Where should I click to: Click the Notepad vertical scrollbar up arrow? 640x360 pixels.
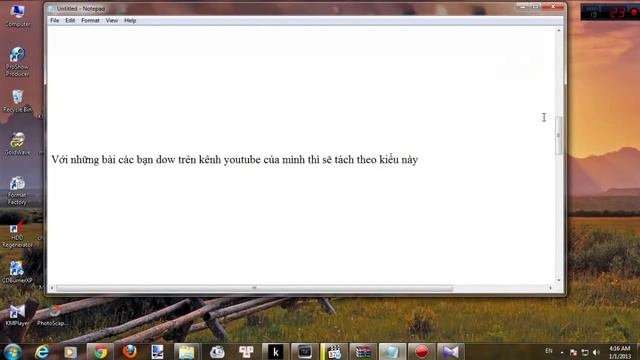(559, 30)
